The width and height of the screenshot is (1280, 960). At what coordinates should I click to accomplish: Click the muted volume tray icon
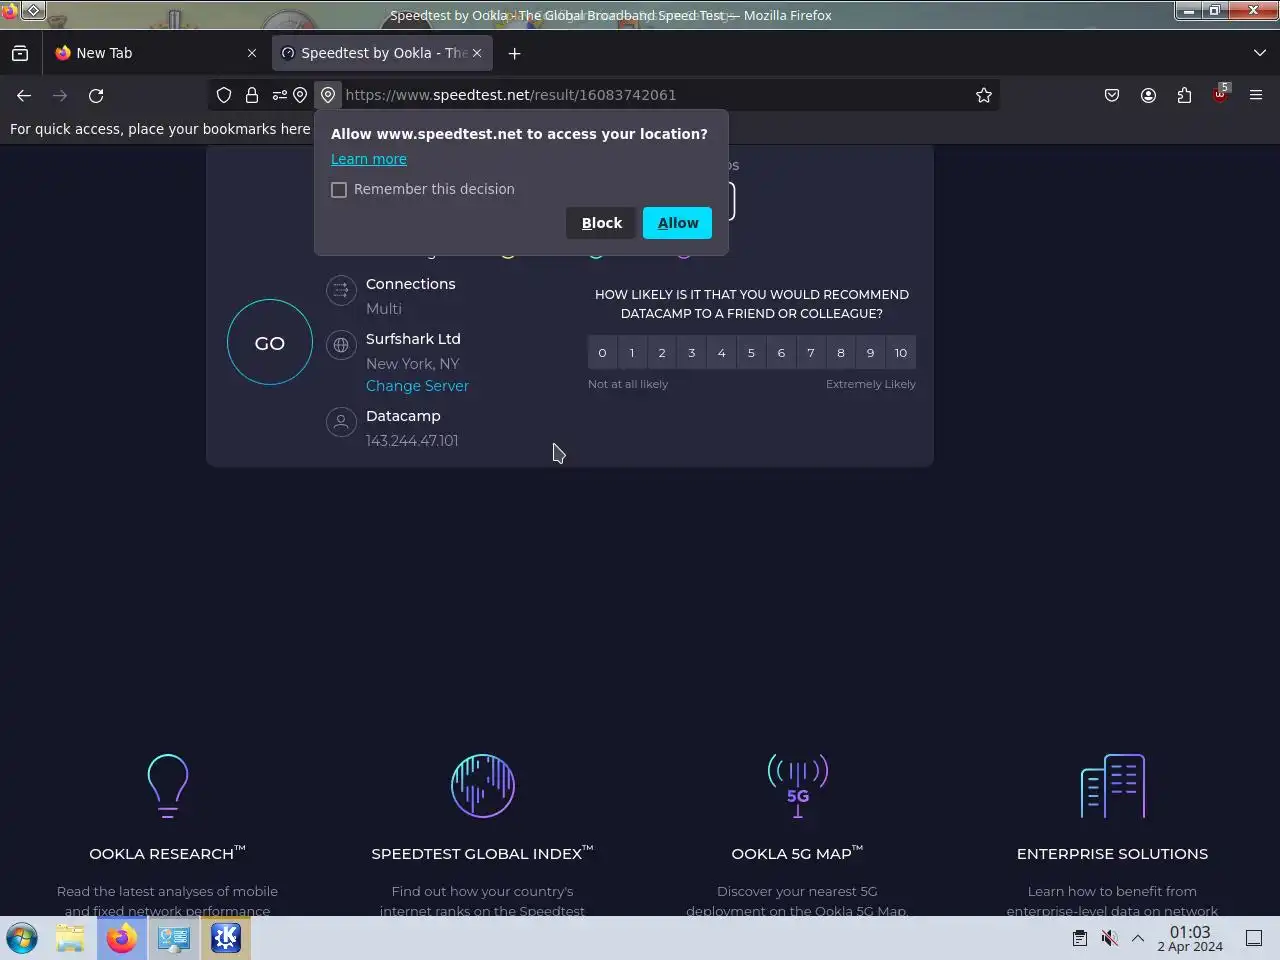(x=1109, y=938)
